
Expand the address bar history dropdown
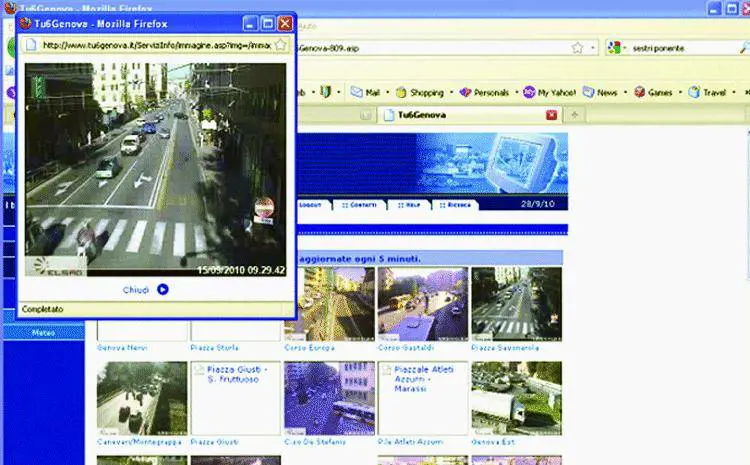pos(593,48)
